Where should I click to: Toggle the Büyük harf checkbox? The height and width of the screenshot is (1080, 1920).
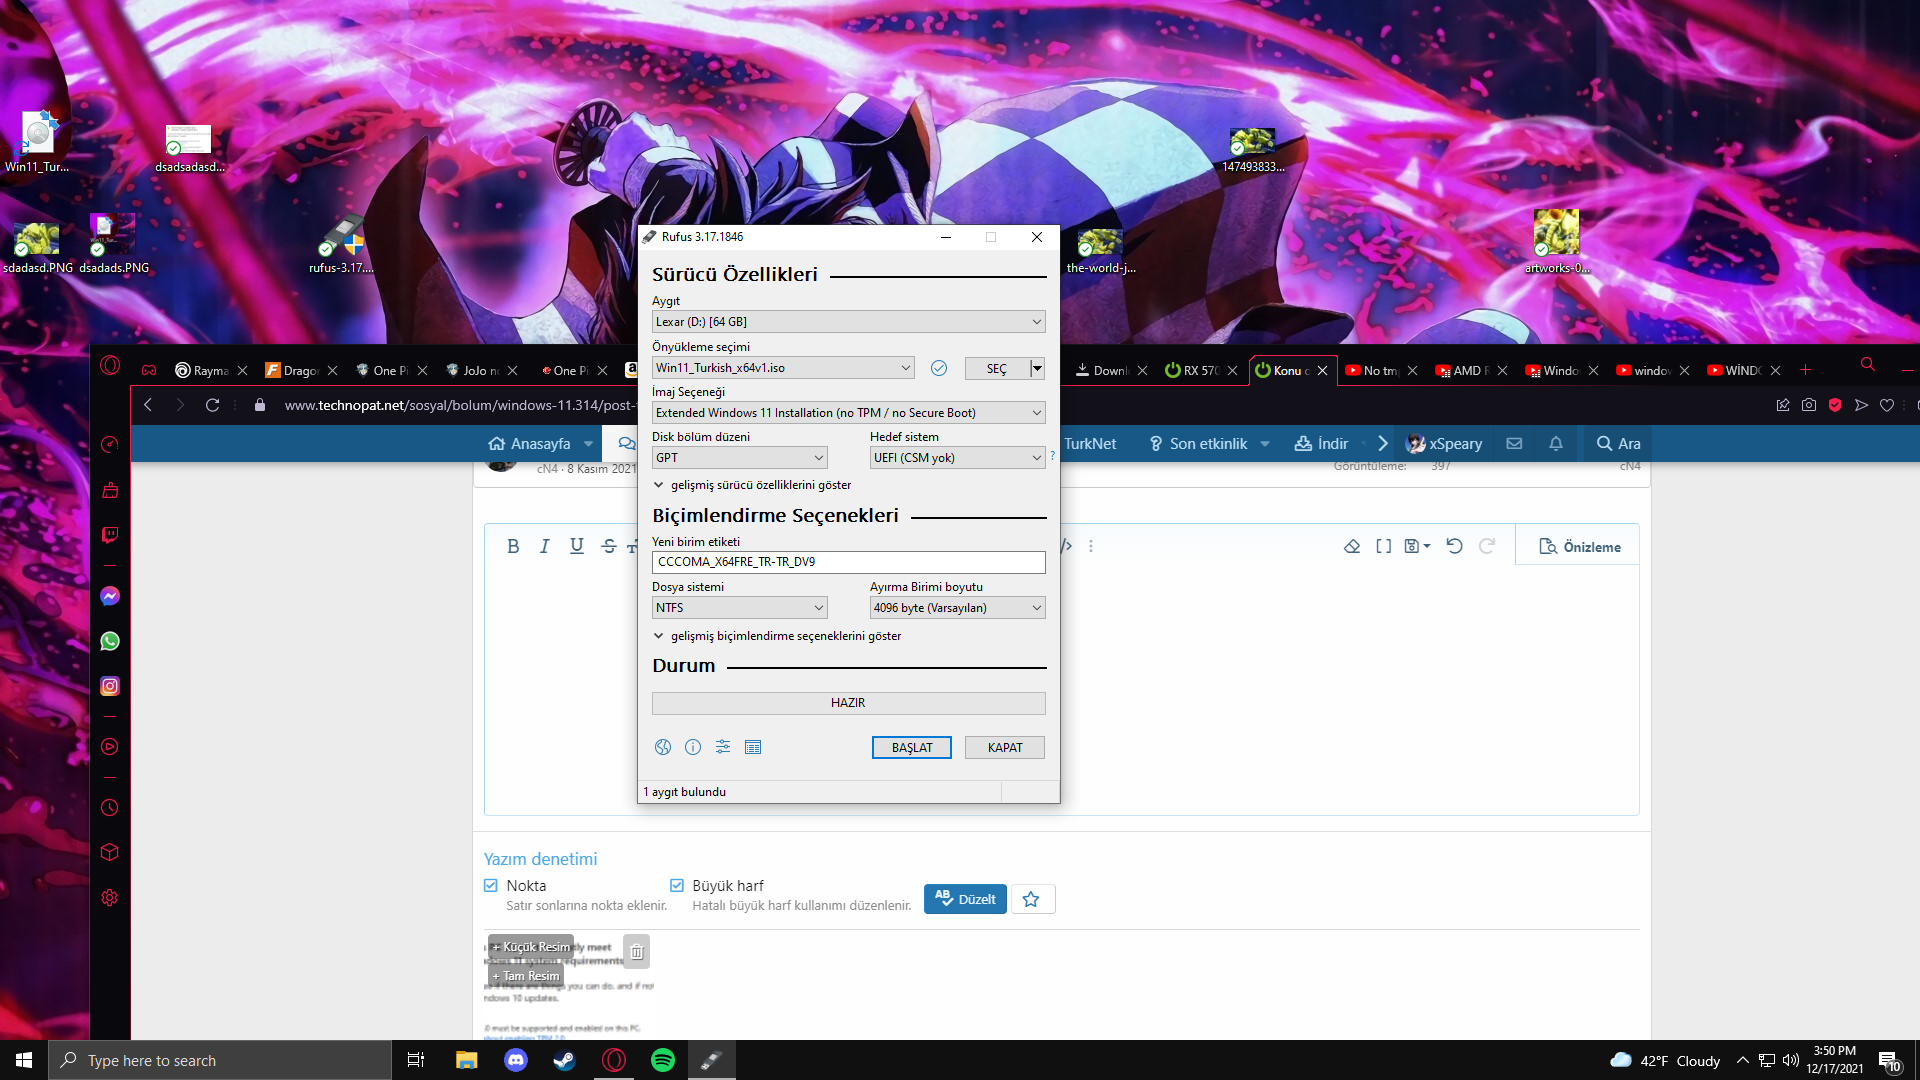tap(677, 886)
